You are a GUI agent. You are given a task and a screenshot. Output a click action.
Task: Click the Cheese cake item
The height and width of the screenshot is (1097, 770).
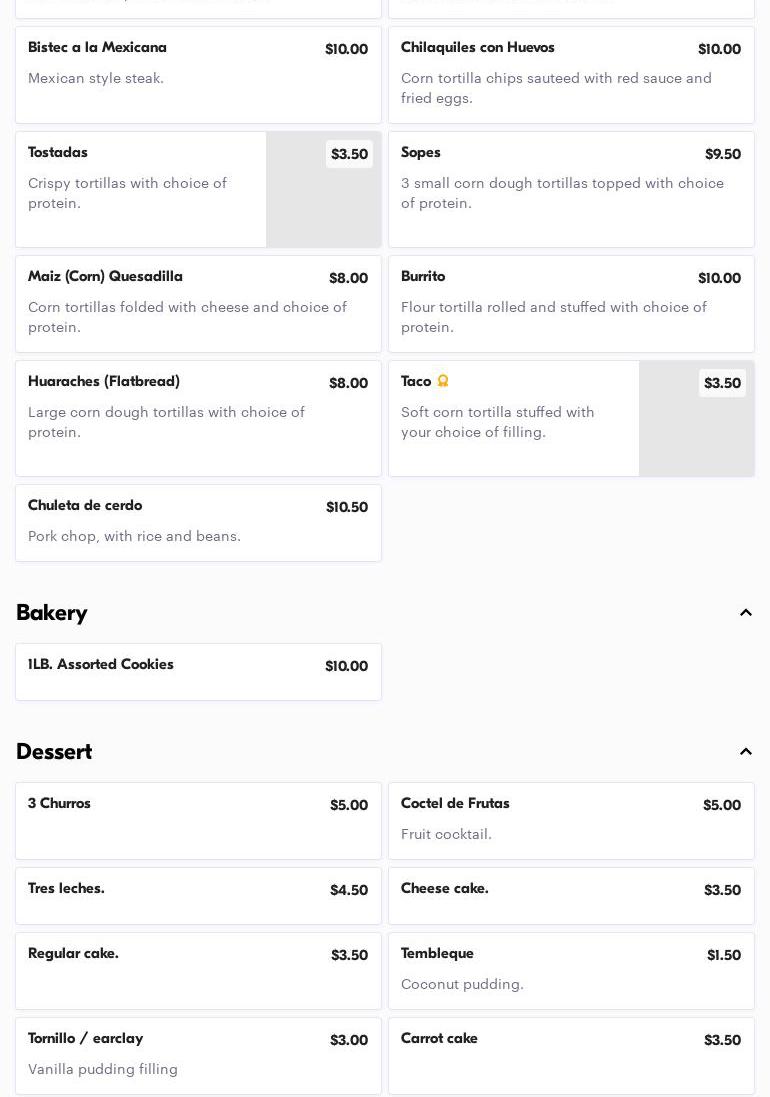tap(571, 895)
